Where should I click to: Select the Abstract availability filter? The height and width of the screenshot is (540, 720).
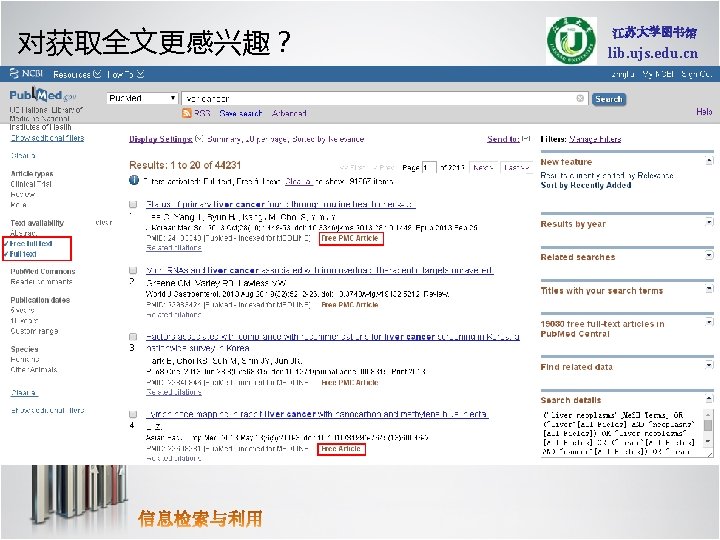(x=23, y=233)
